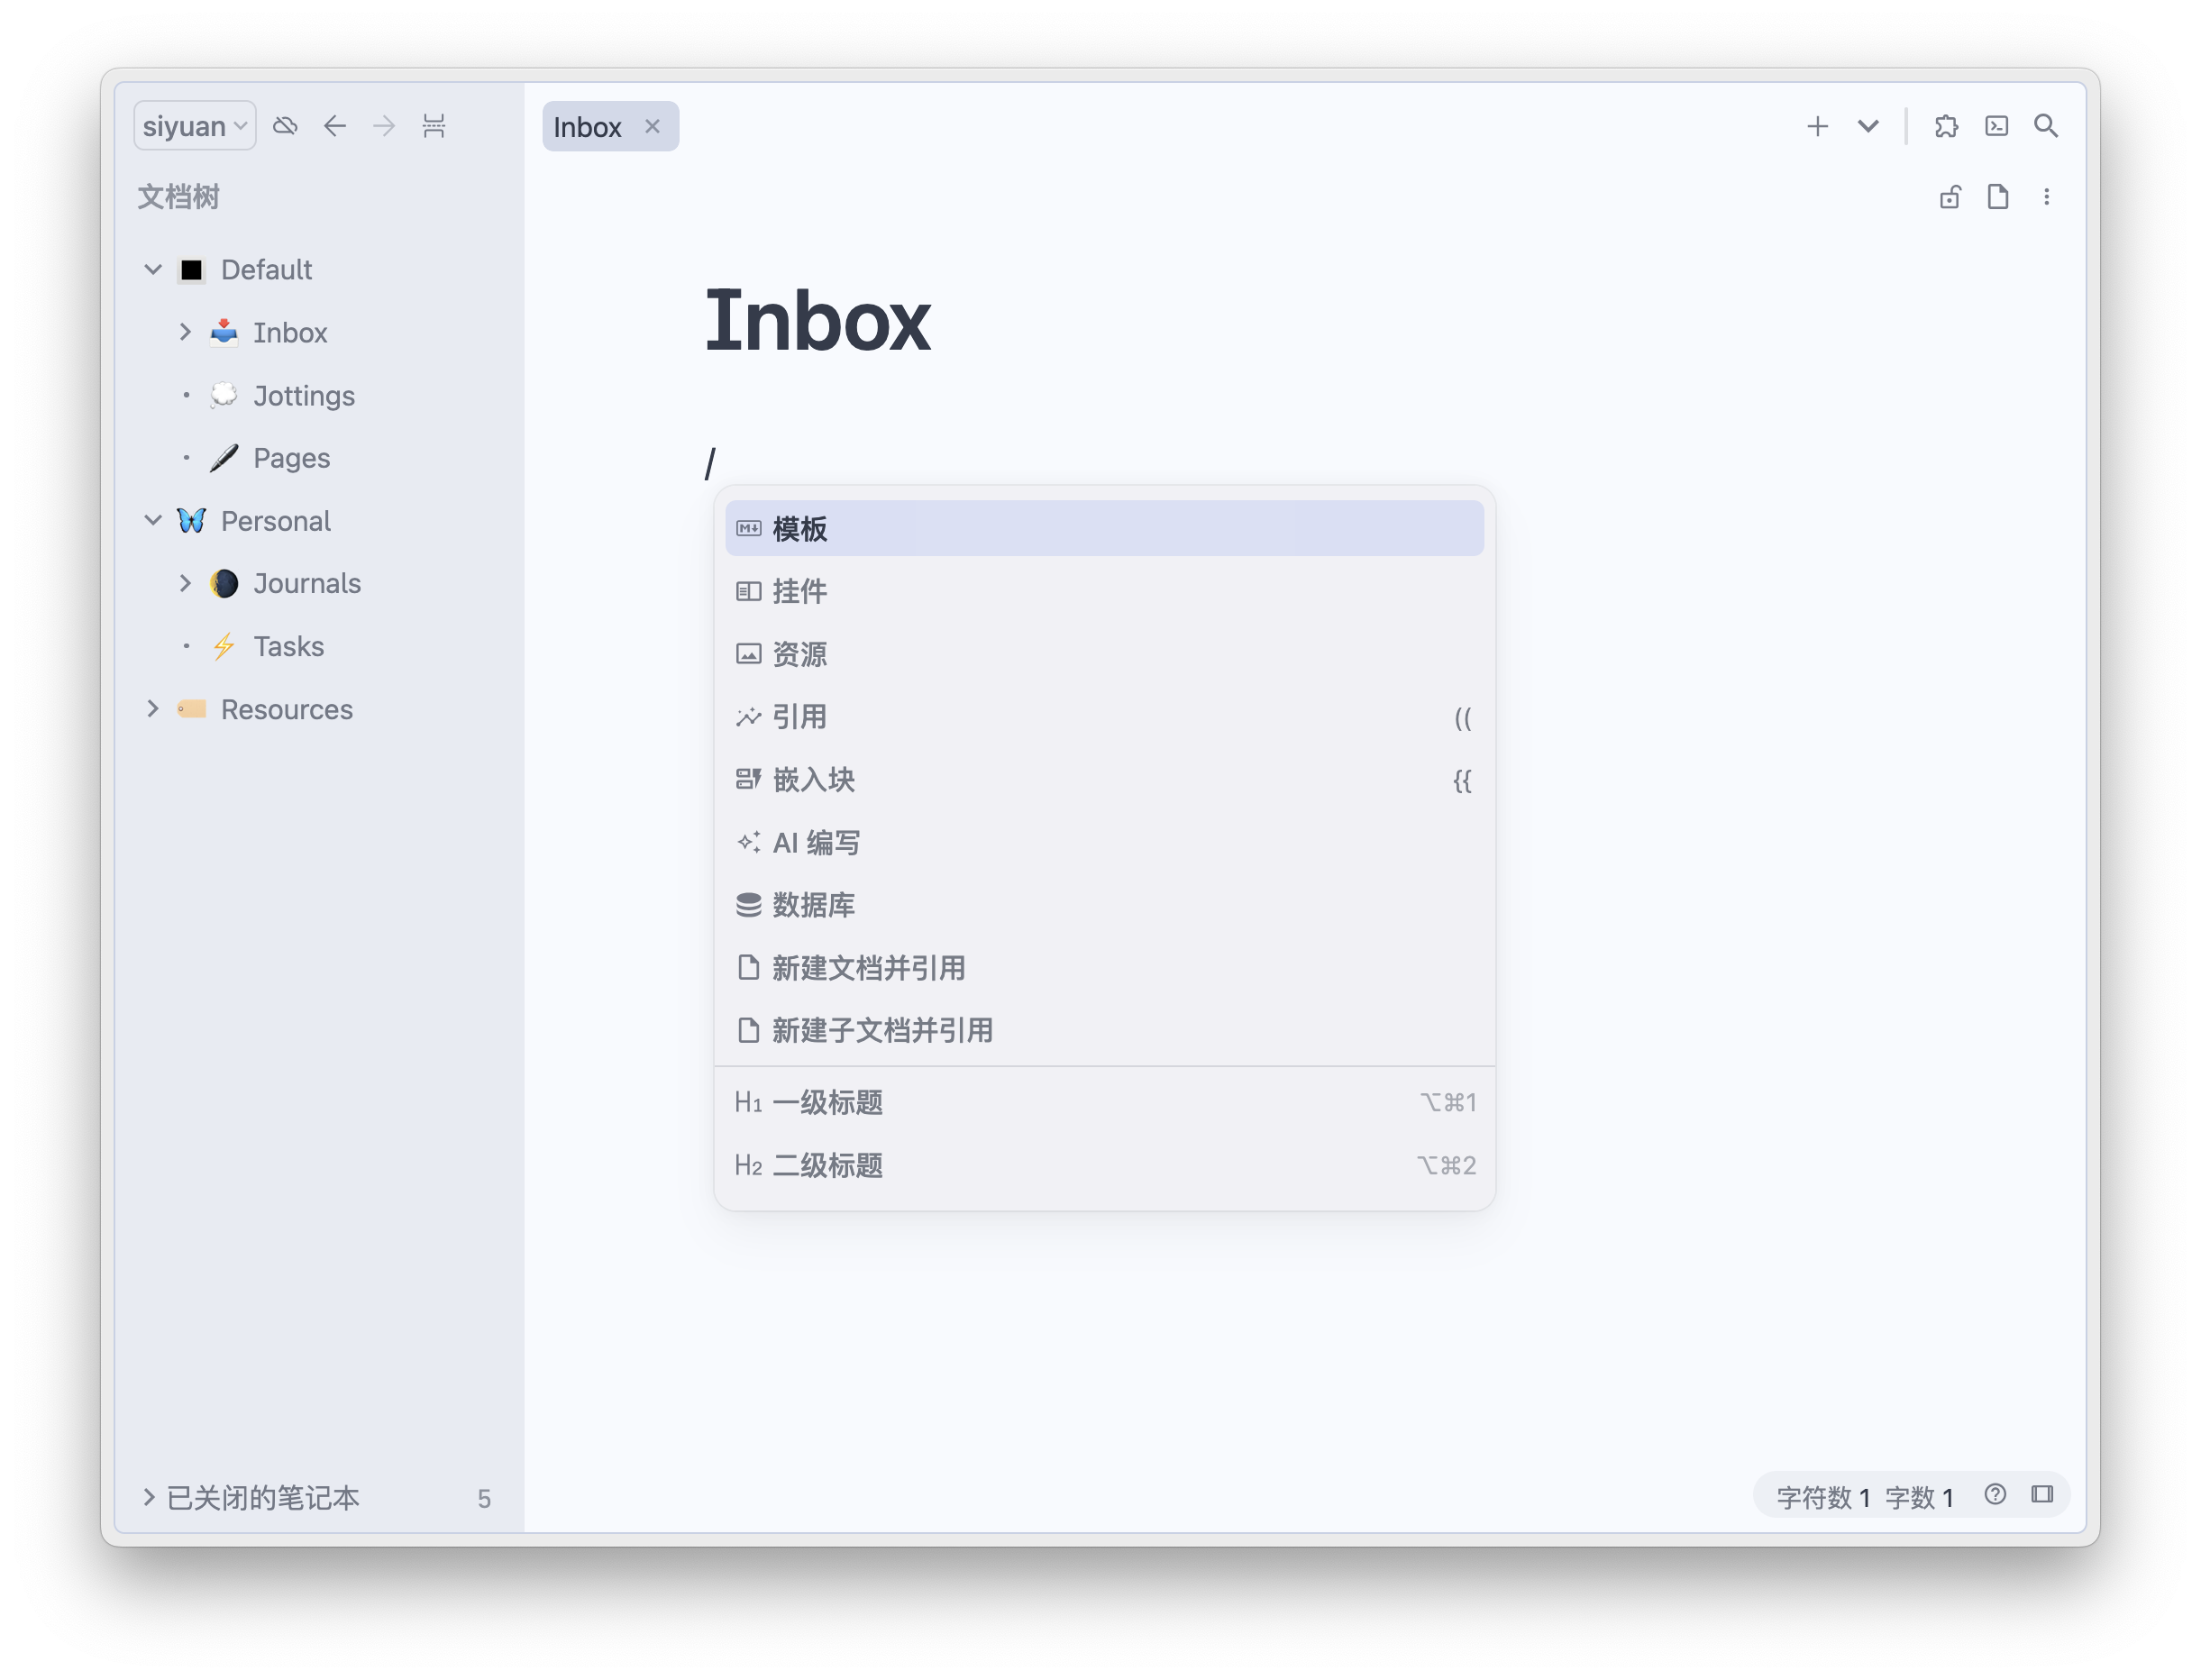The width and height of the screenshot is (2201, 1680).
Task: Toggle the editor lock icon
Action: click(1950, 197)
